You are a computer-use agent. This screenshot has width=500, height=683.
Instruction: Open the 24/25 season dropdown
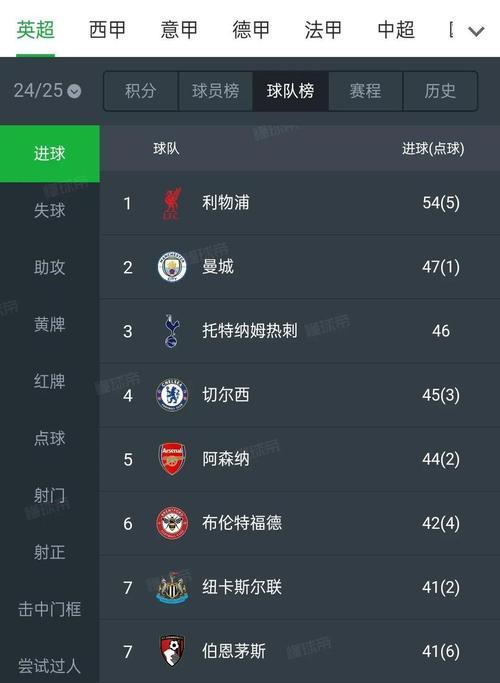[x=47, y=91]
